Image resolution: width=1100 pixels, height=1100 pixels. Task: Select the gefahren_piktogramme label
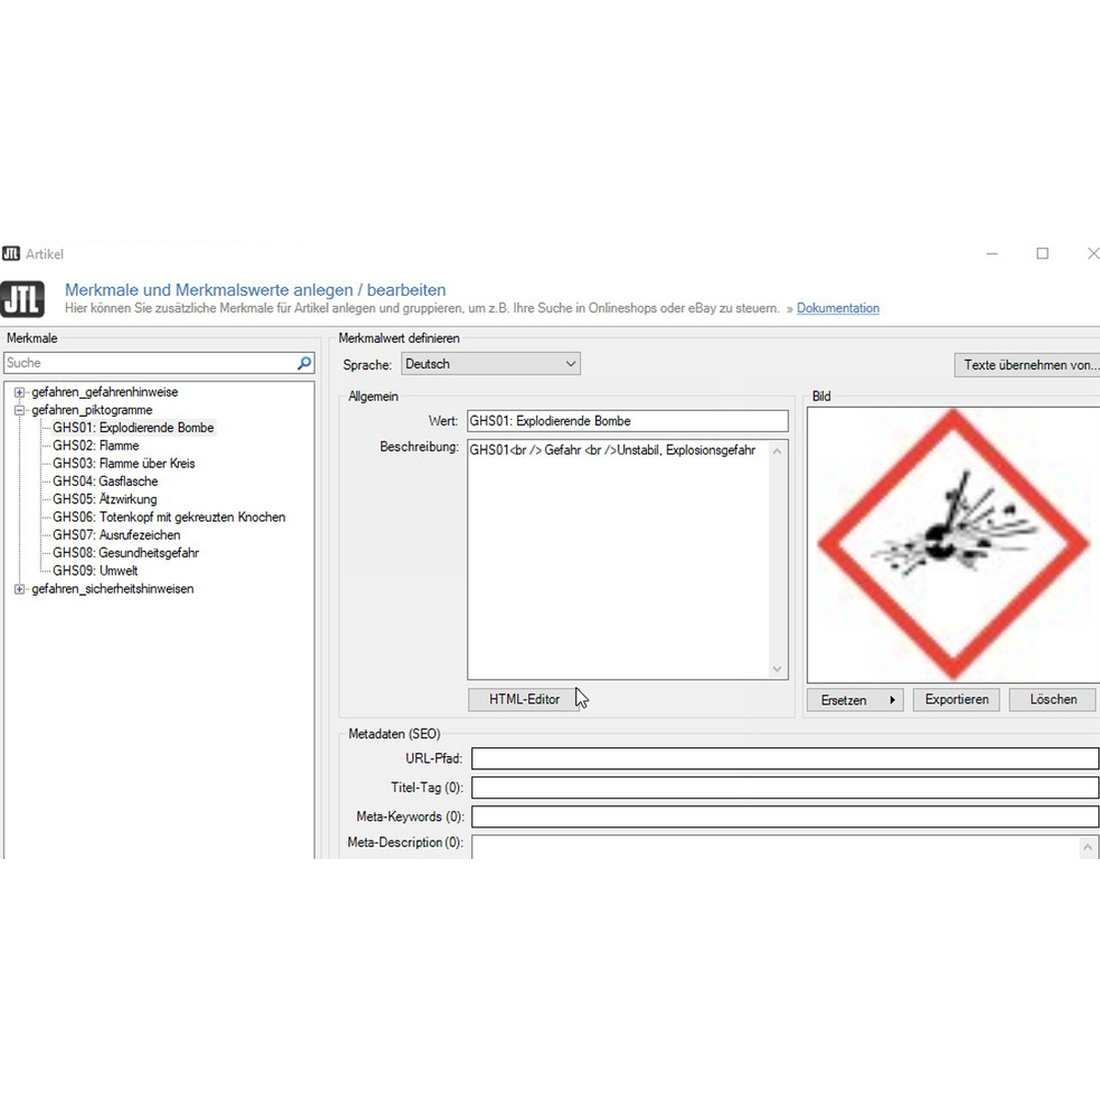tap(92, 410)
